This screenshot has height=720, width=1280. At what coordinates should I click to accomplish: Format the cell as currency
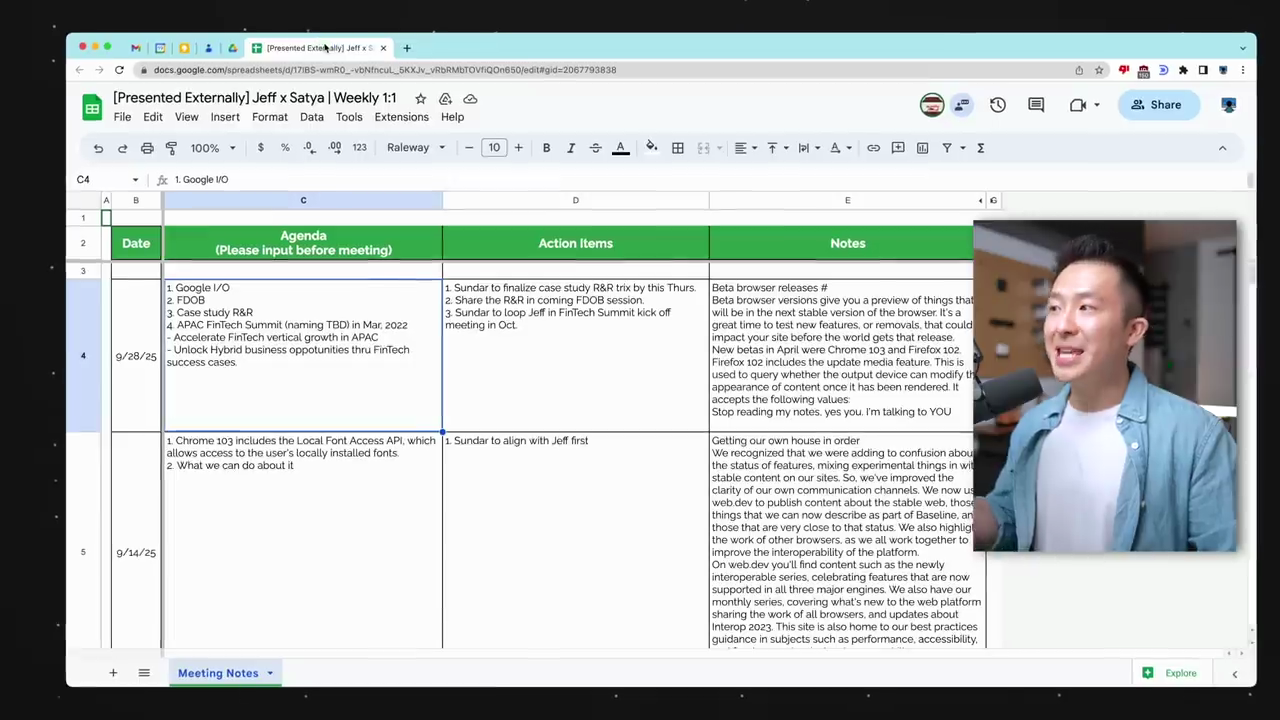point(261,148)
